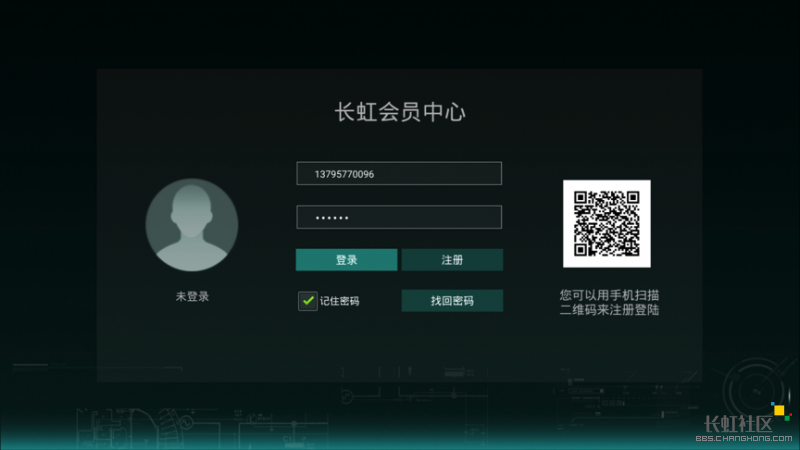Viewport: 800px width, 450px height.
Task: Click the 注册 register button
Action: point(452,260)
